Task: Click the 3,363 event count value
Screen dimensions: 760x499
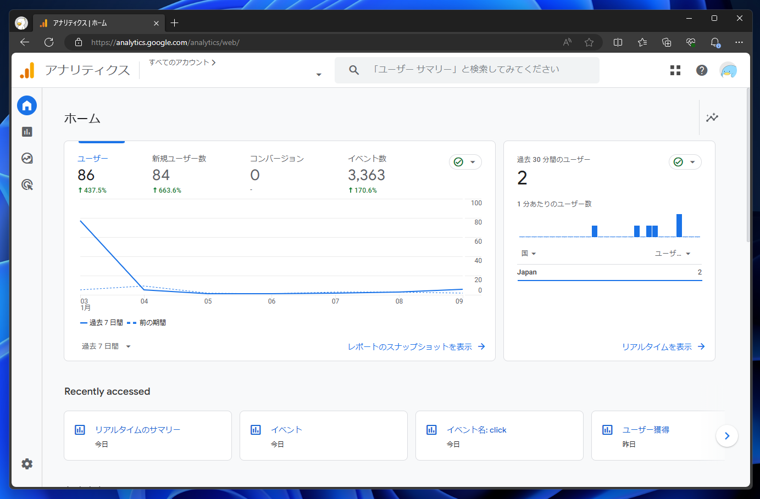Action: tap(366, 175)
